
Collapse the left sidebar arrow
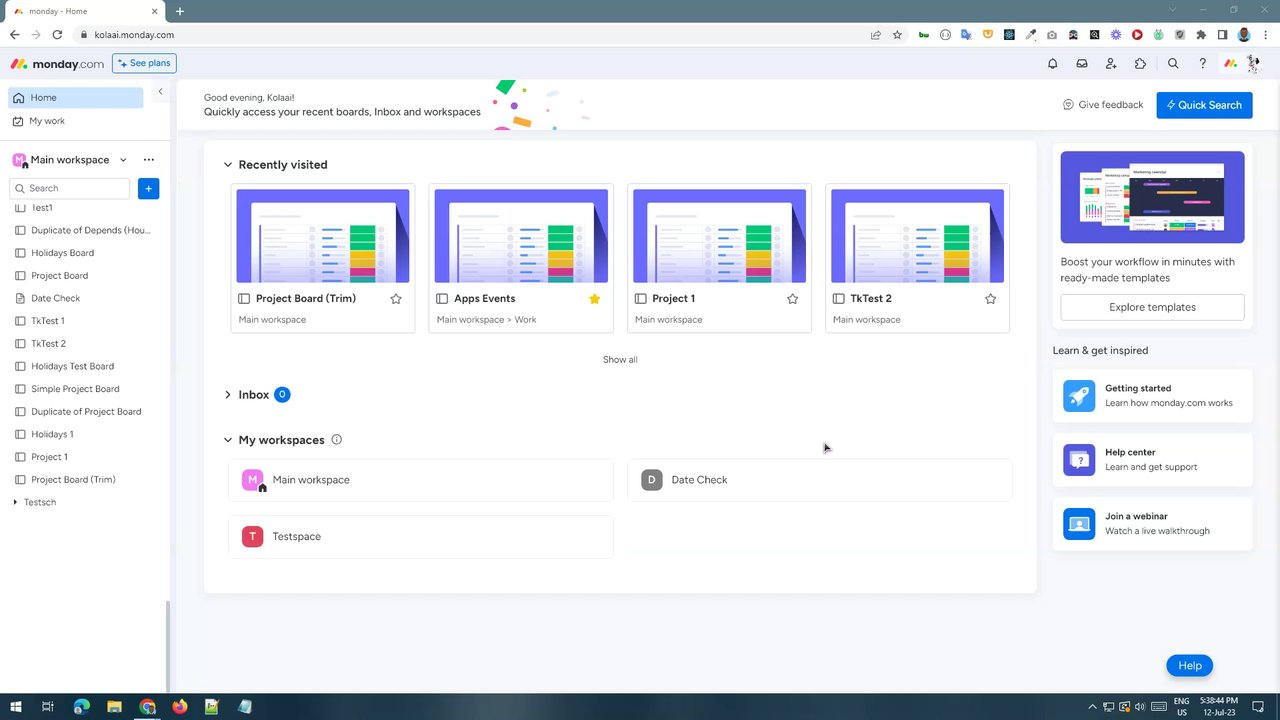click(x=160, y=92)
